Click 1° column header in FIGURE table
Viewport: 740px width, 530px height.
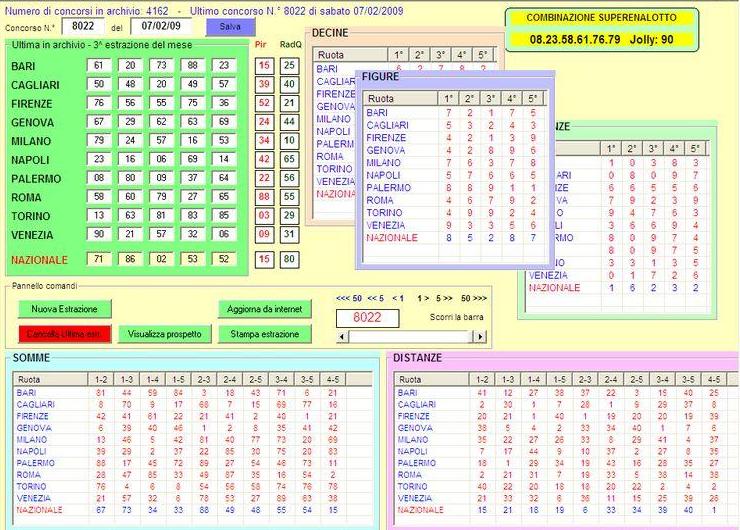[448, 99]
